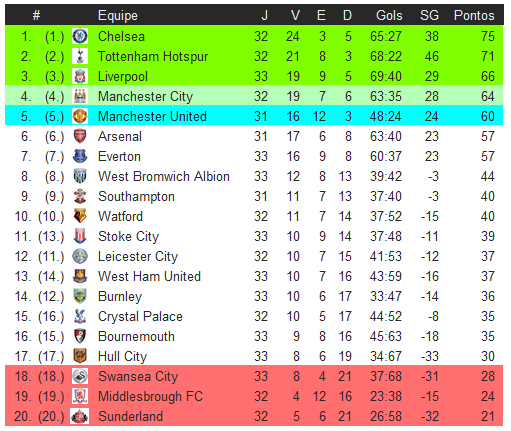Image resolution: width=511 pixels, height=431 pixels.
Task: Click the Equipe column header
Action: [118, 16]
